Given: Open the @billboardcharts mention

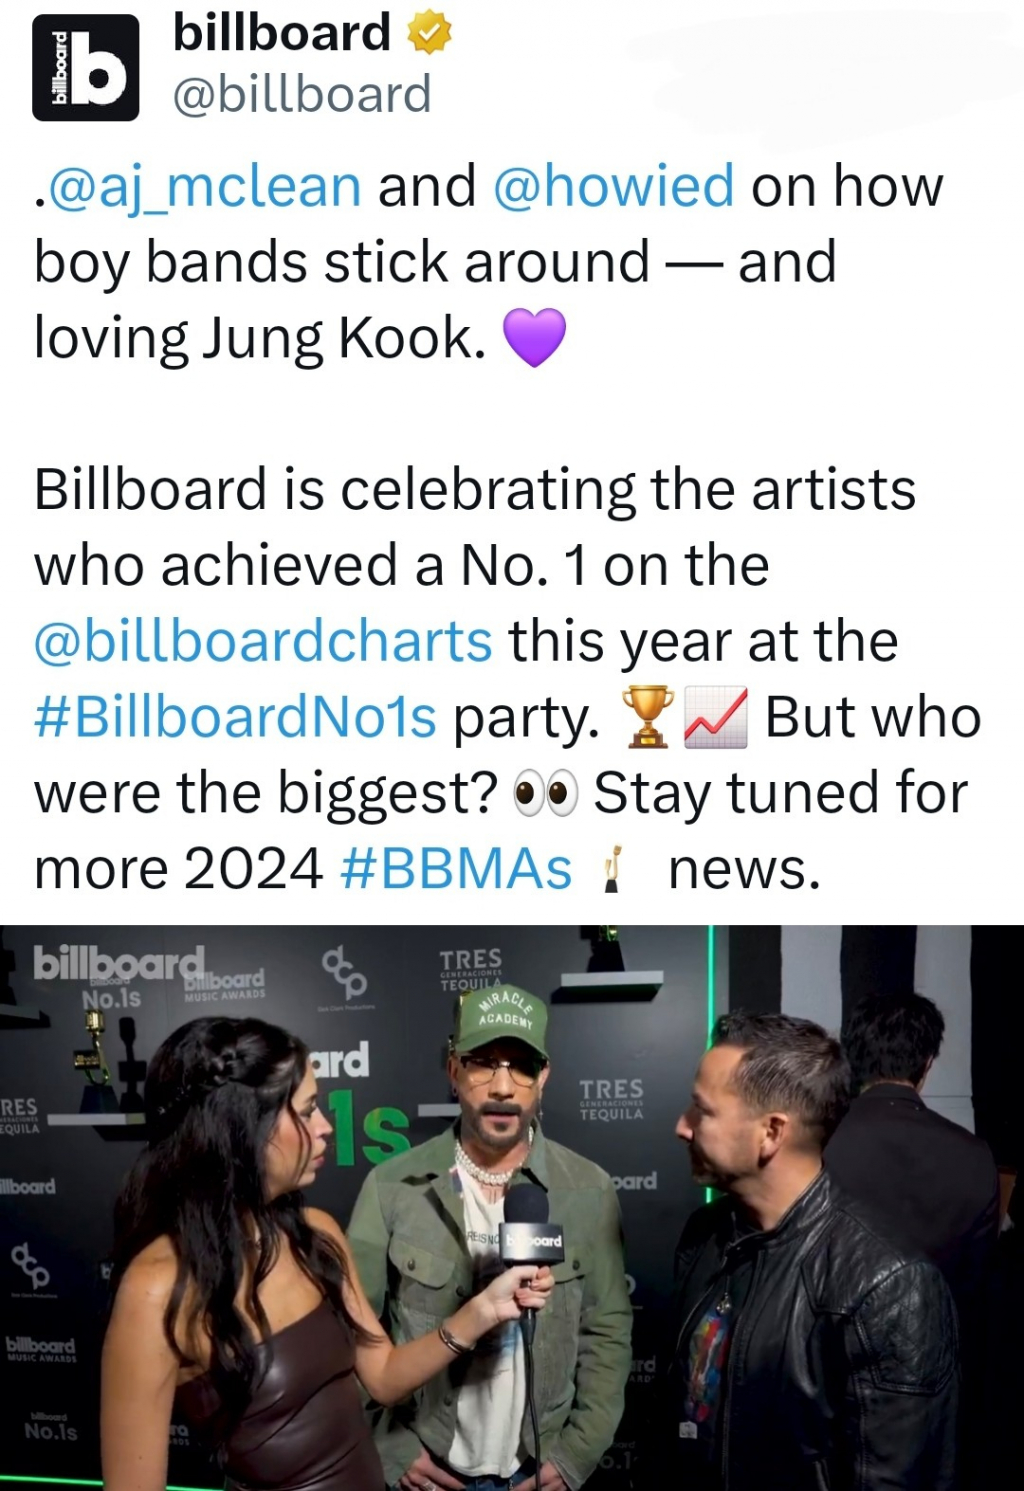Looking at the screenshot, I should pyautogui.click(x=263, y=641).
